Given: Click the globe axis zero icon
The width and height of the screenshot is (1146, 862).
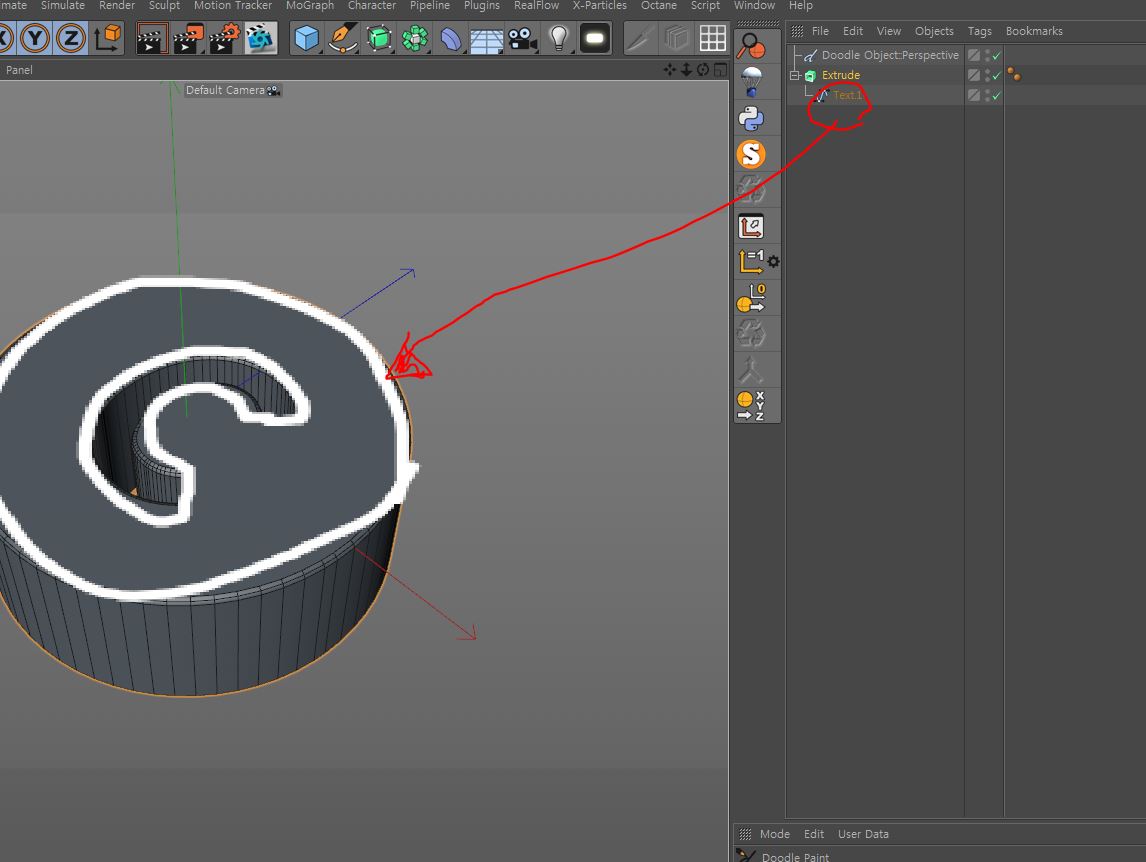Looking at the screenshot, I should point(751,298).
